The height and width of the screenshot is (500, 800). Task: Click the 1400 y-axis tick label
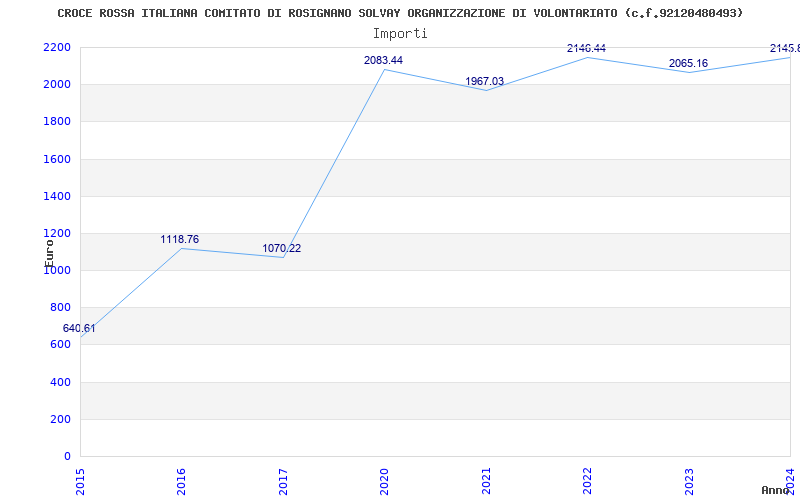click(x=57, y=196)
